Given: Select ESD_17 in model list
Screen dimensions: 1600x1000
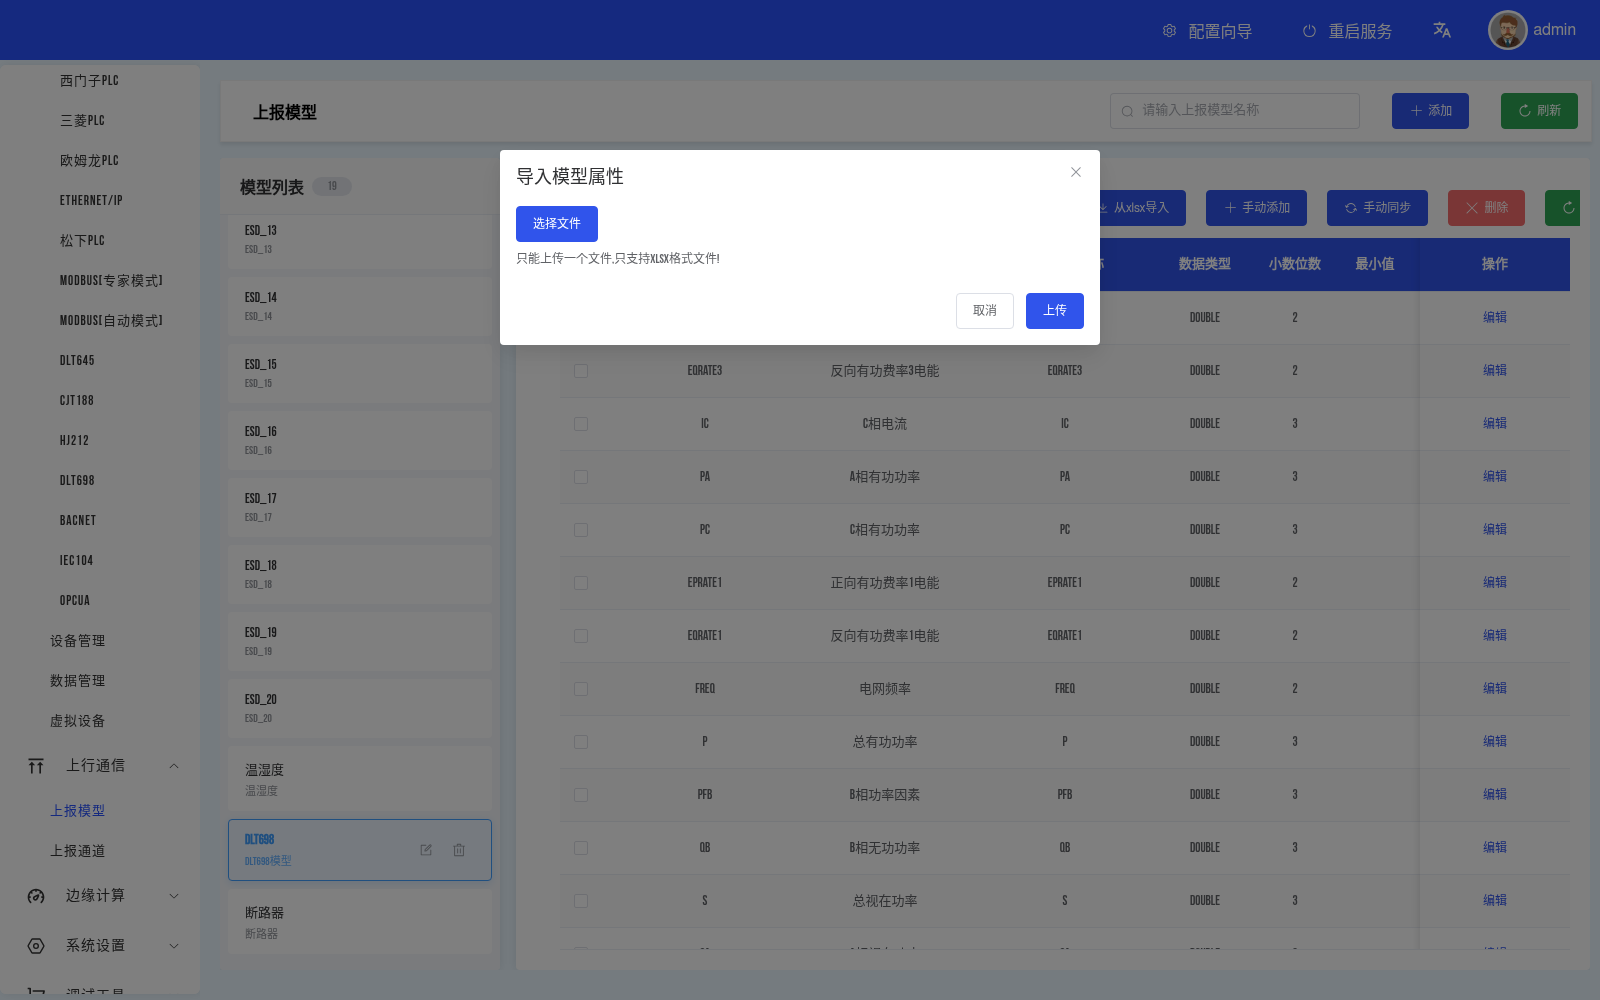Looking at the screenshot, I should click(360, 508).
